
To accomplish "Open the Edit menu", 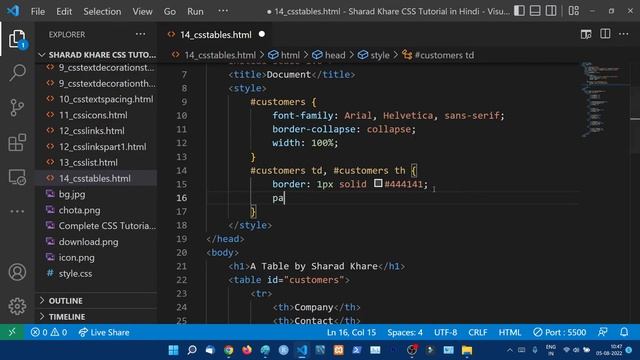I will tap(64, 11).
